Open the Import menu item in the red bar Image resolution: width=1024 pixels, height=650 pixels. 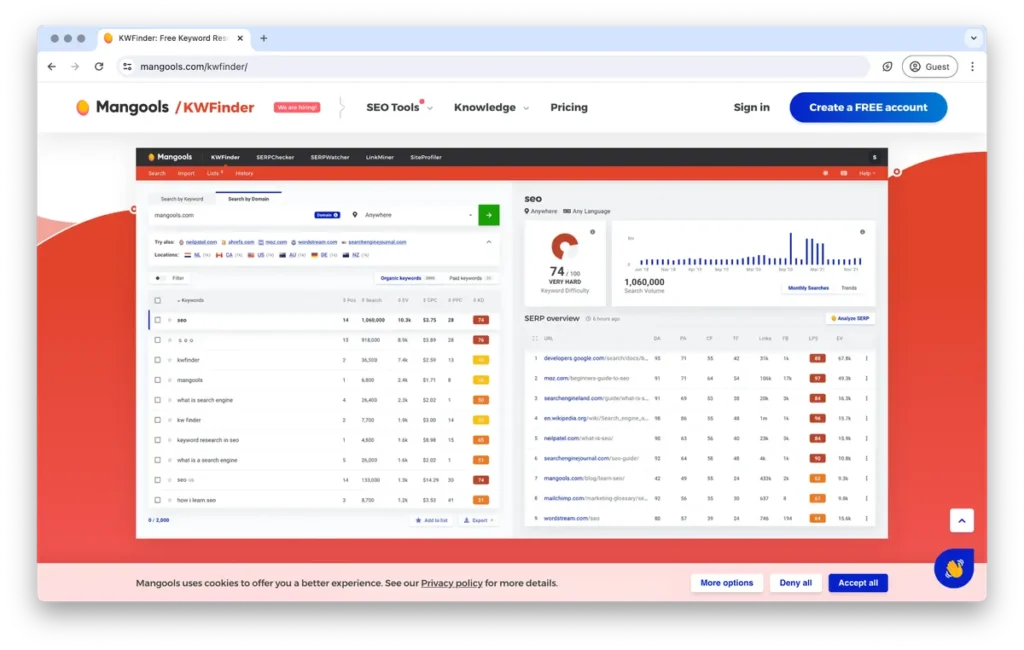[x=186, y=173]
